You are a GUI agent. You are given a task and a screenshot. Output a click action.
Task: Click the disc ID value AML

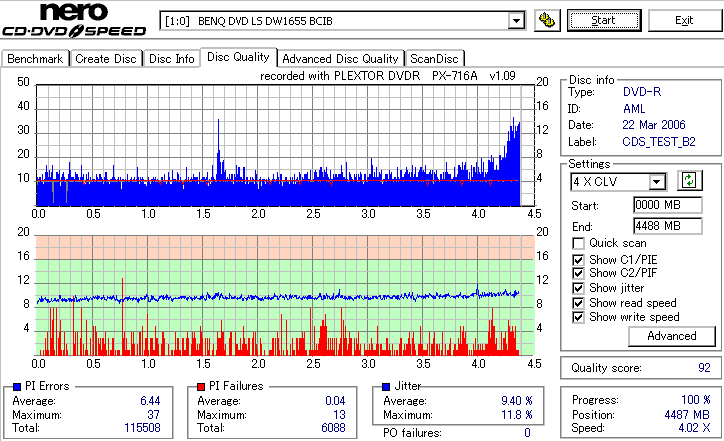pos(634,109)
